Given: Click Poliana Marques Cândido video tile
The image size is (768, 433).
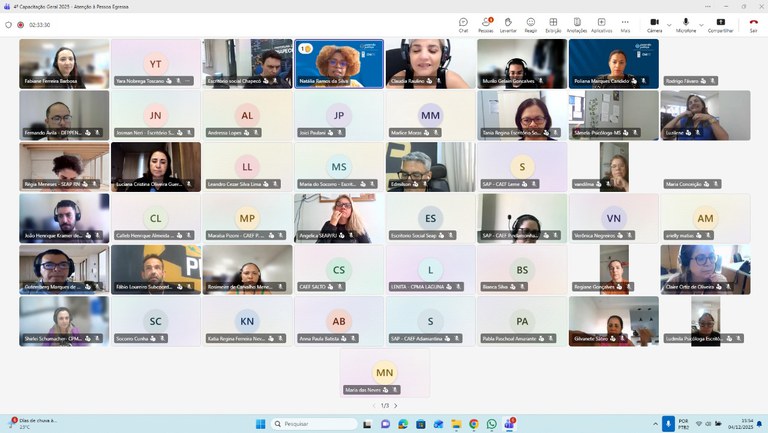Looking at the screenshot, I should [x=614, y=64].
